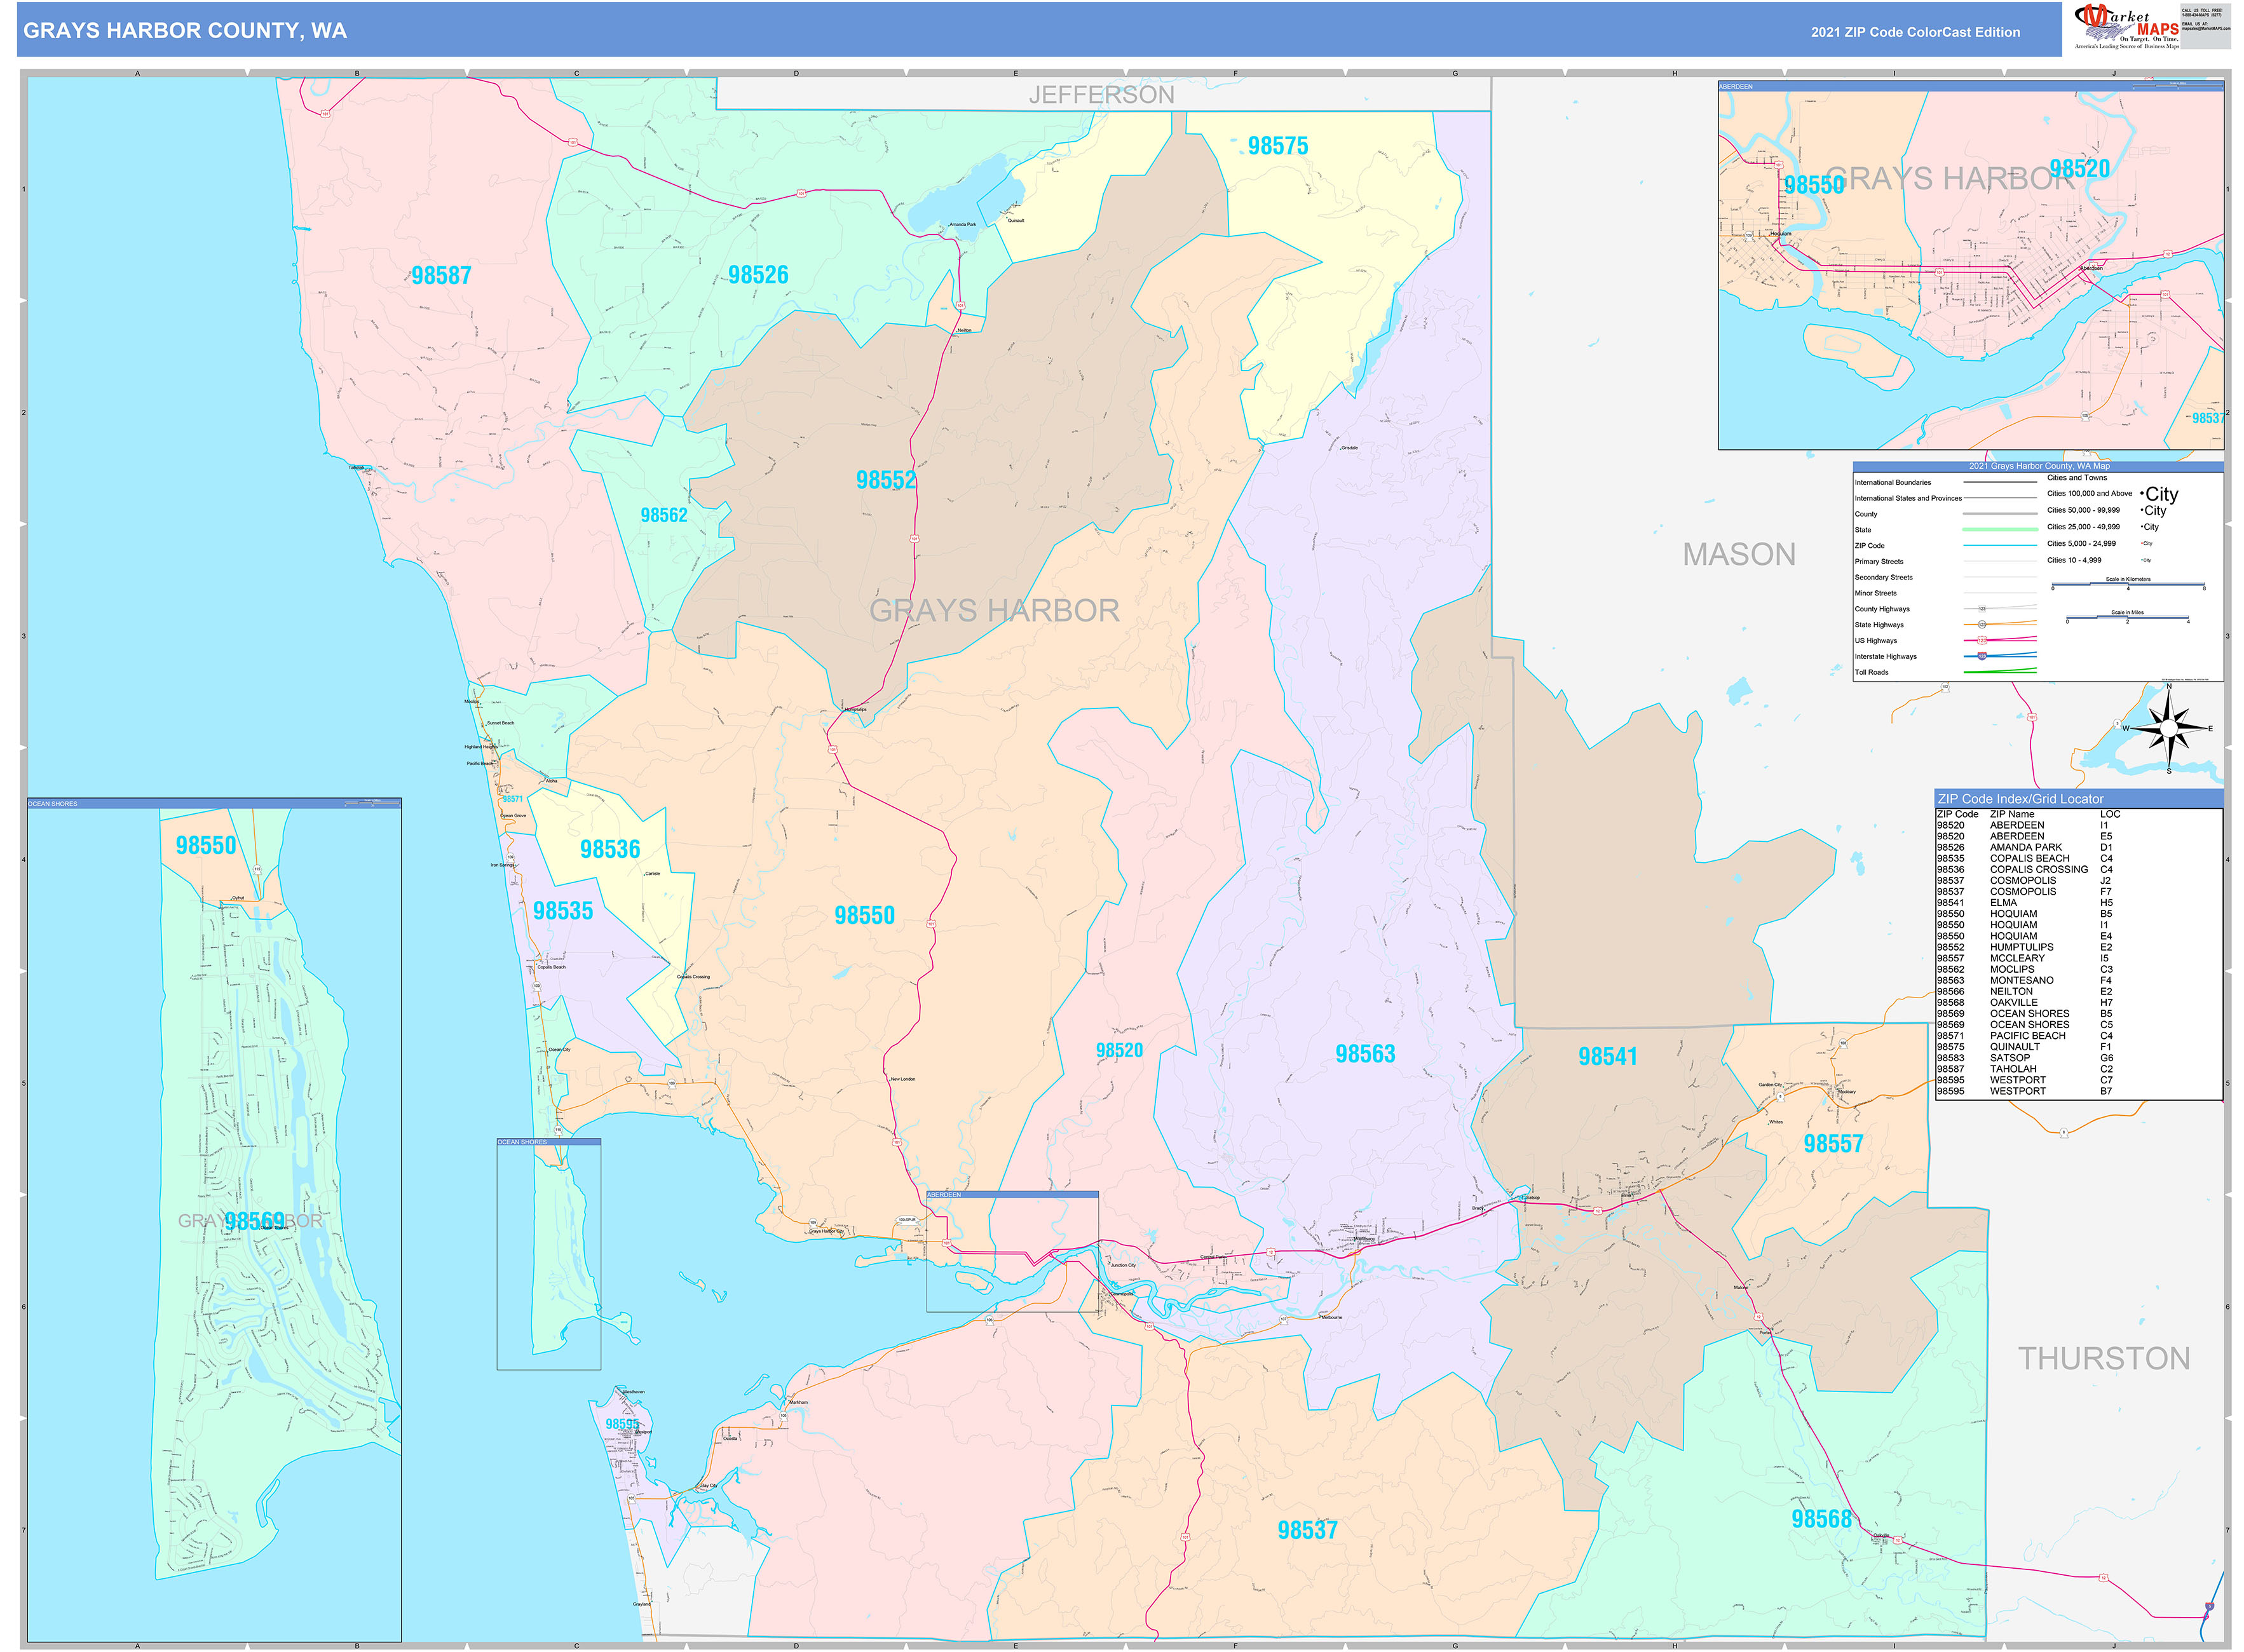This screenshot has height=1652, width=2244.
Task: Click the 98541 ZIP label on the main map
Action: pos(1608,1056)
